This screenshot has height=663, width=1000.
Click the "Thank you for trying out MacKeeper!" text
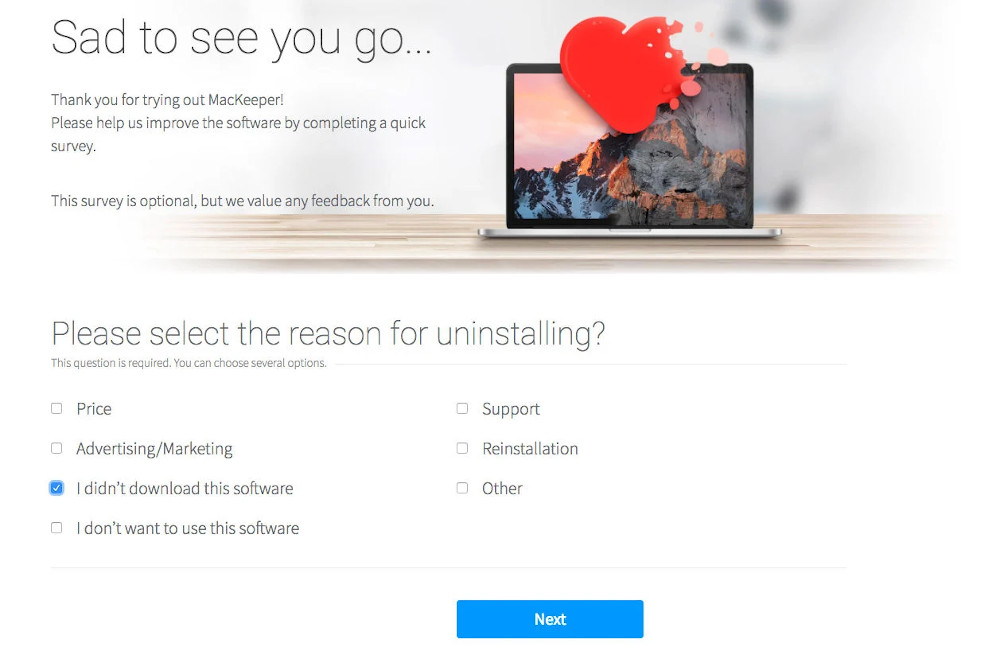[167, 100]
